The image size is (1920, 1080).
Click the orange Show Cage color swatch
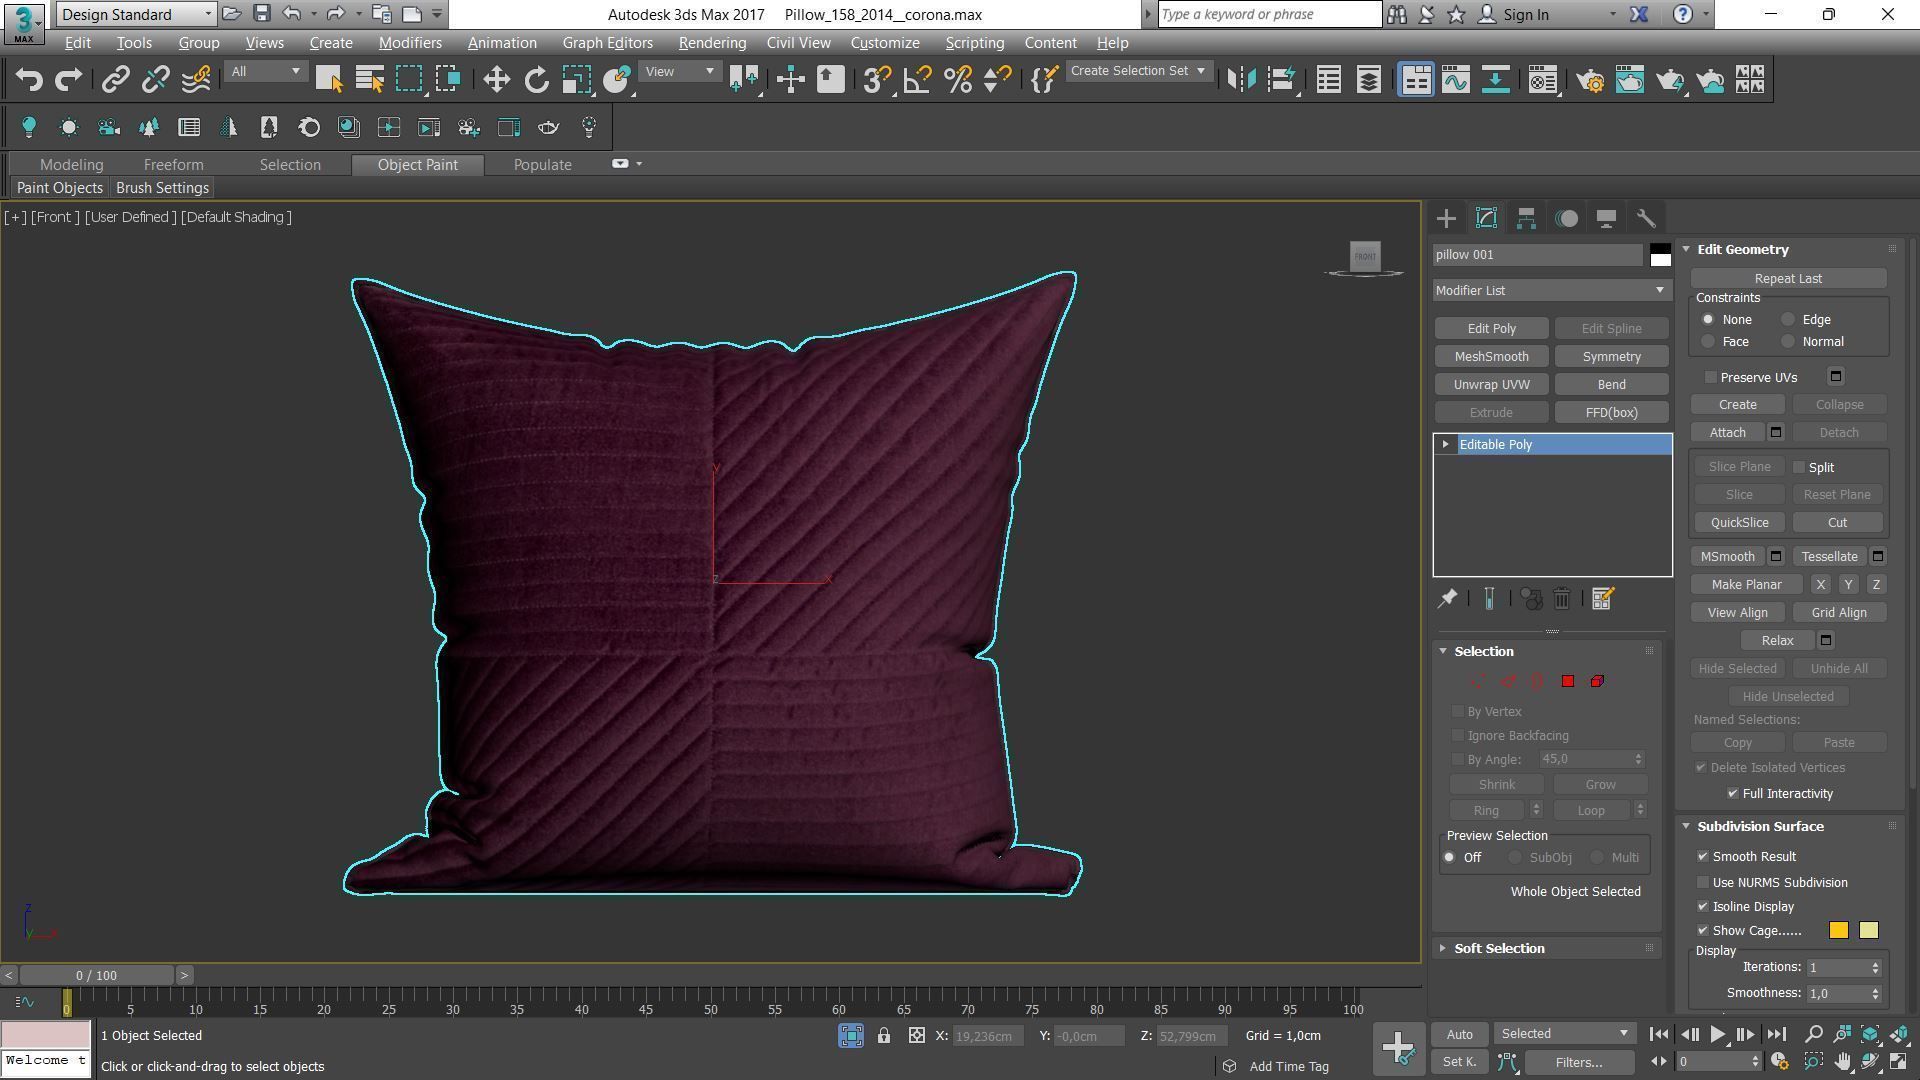[1839, 931]
